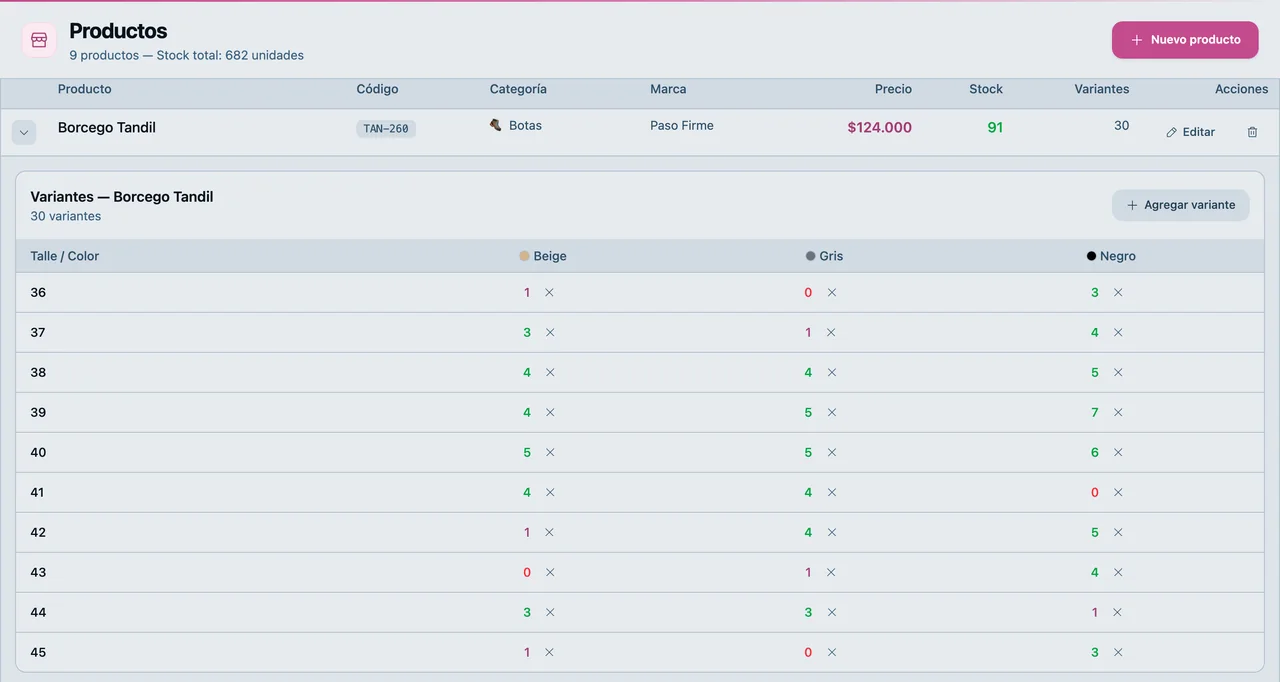Remove the size 44 Beige variant

549,613
